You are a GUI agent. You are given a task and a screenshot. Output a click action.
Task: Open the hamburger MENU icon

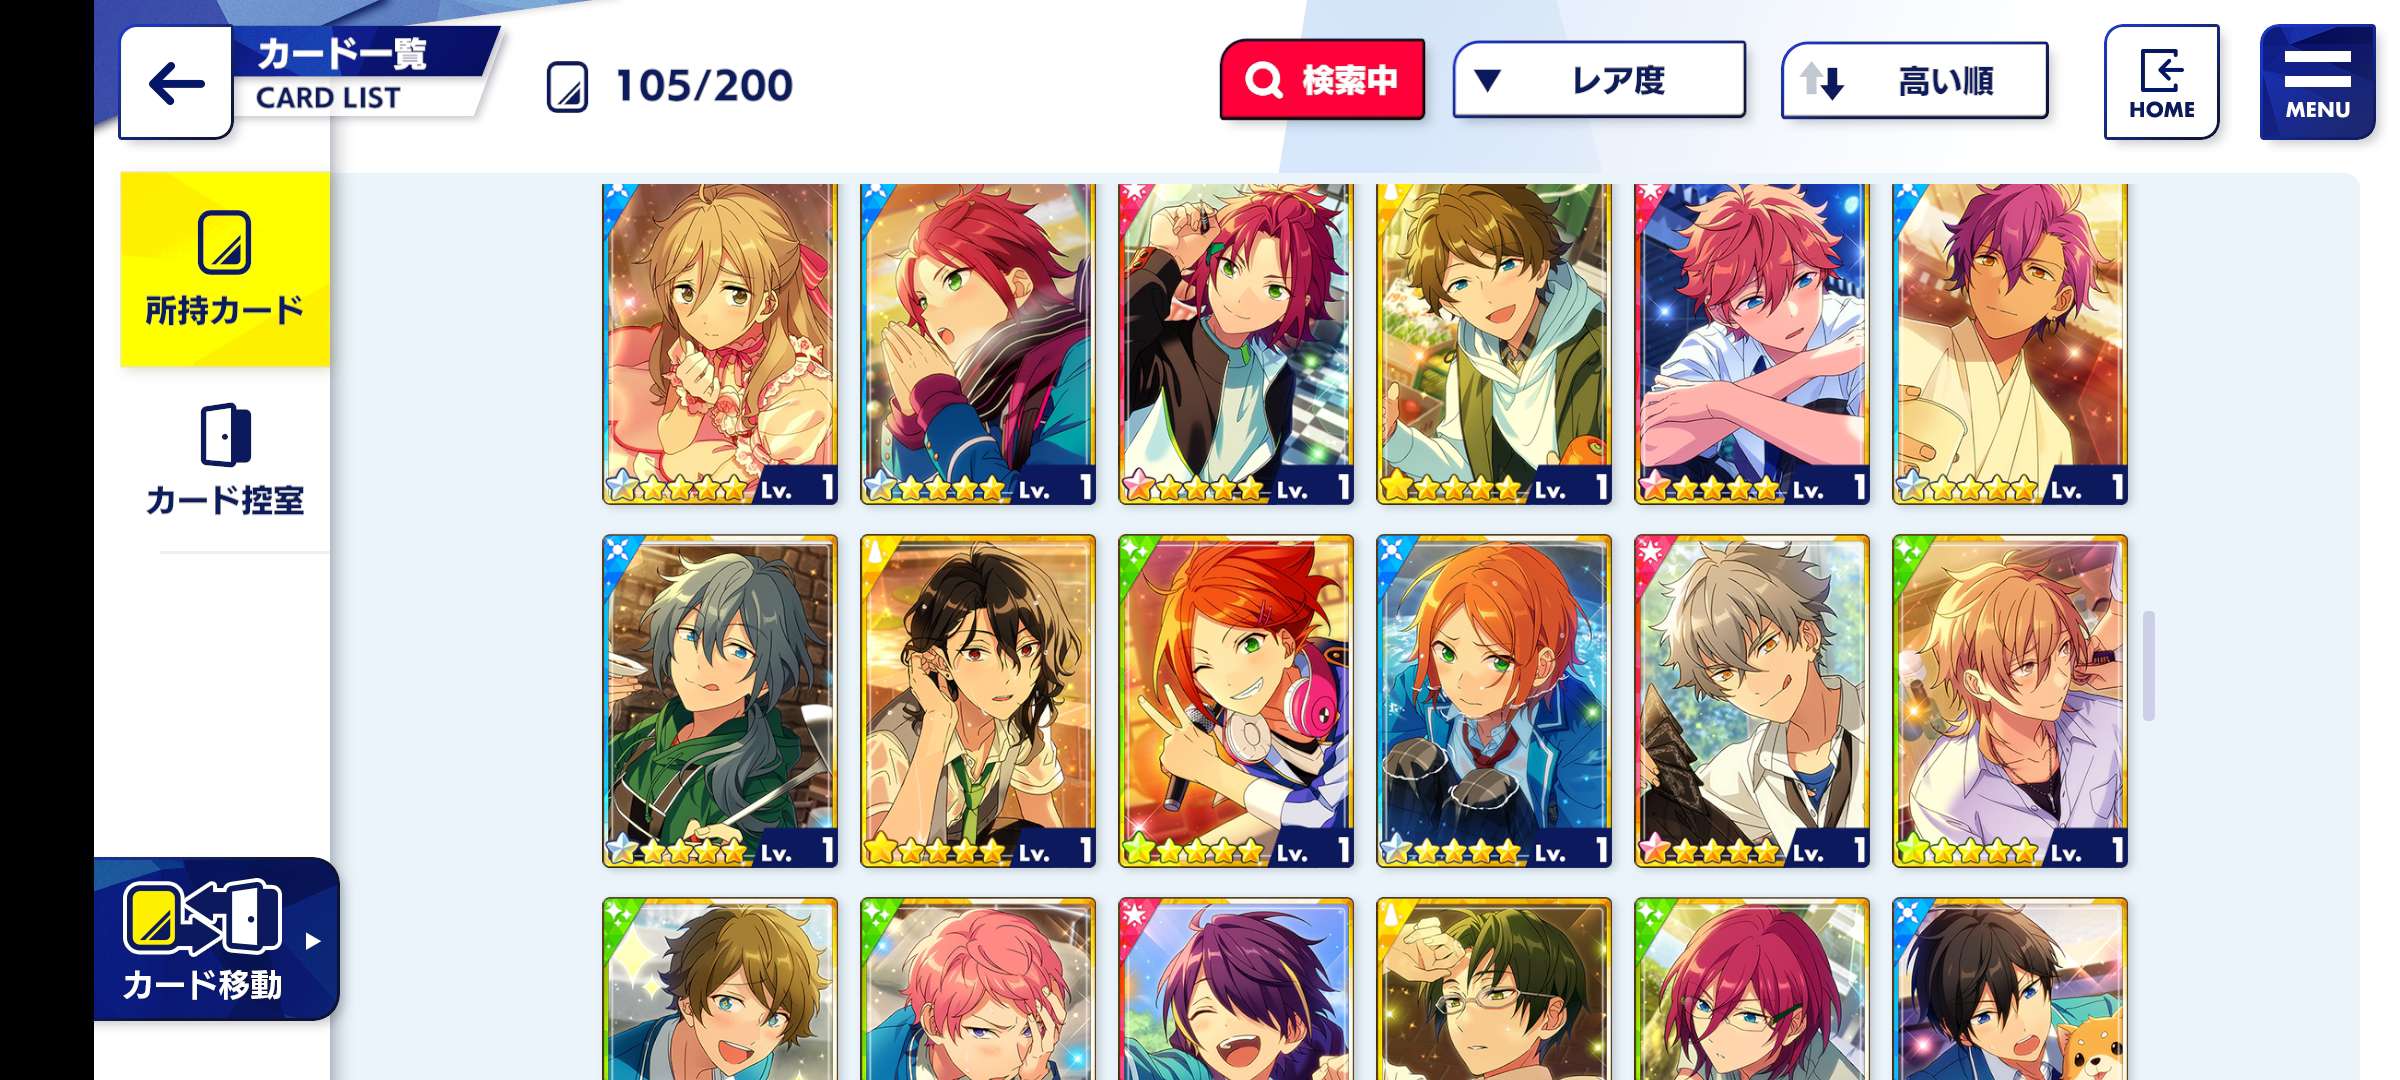pos(2317,68)
